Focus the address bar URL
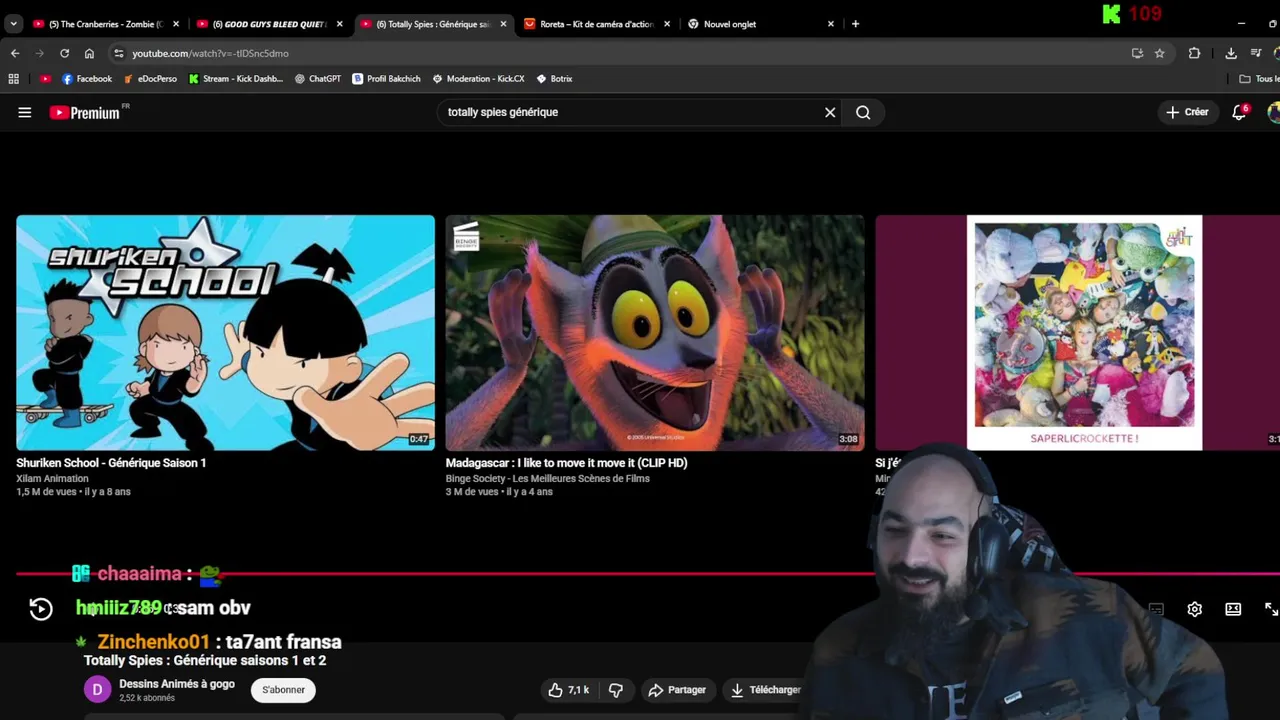This screenshot has width=1280, height=720. click(210, 53)
